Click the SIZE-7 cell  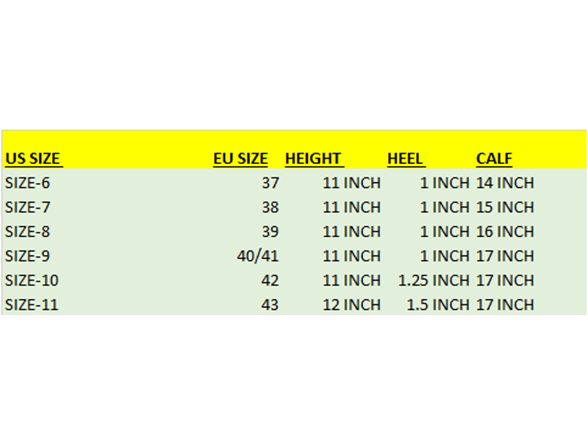[x=27, y=207]
